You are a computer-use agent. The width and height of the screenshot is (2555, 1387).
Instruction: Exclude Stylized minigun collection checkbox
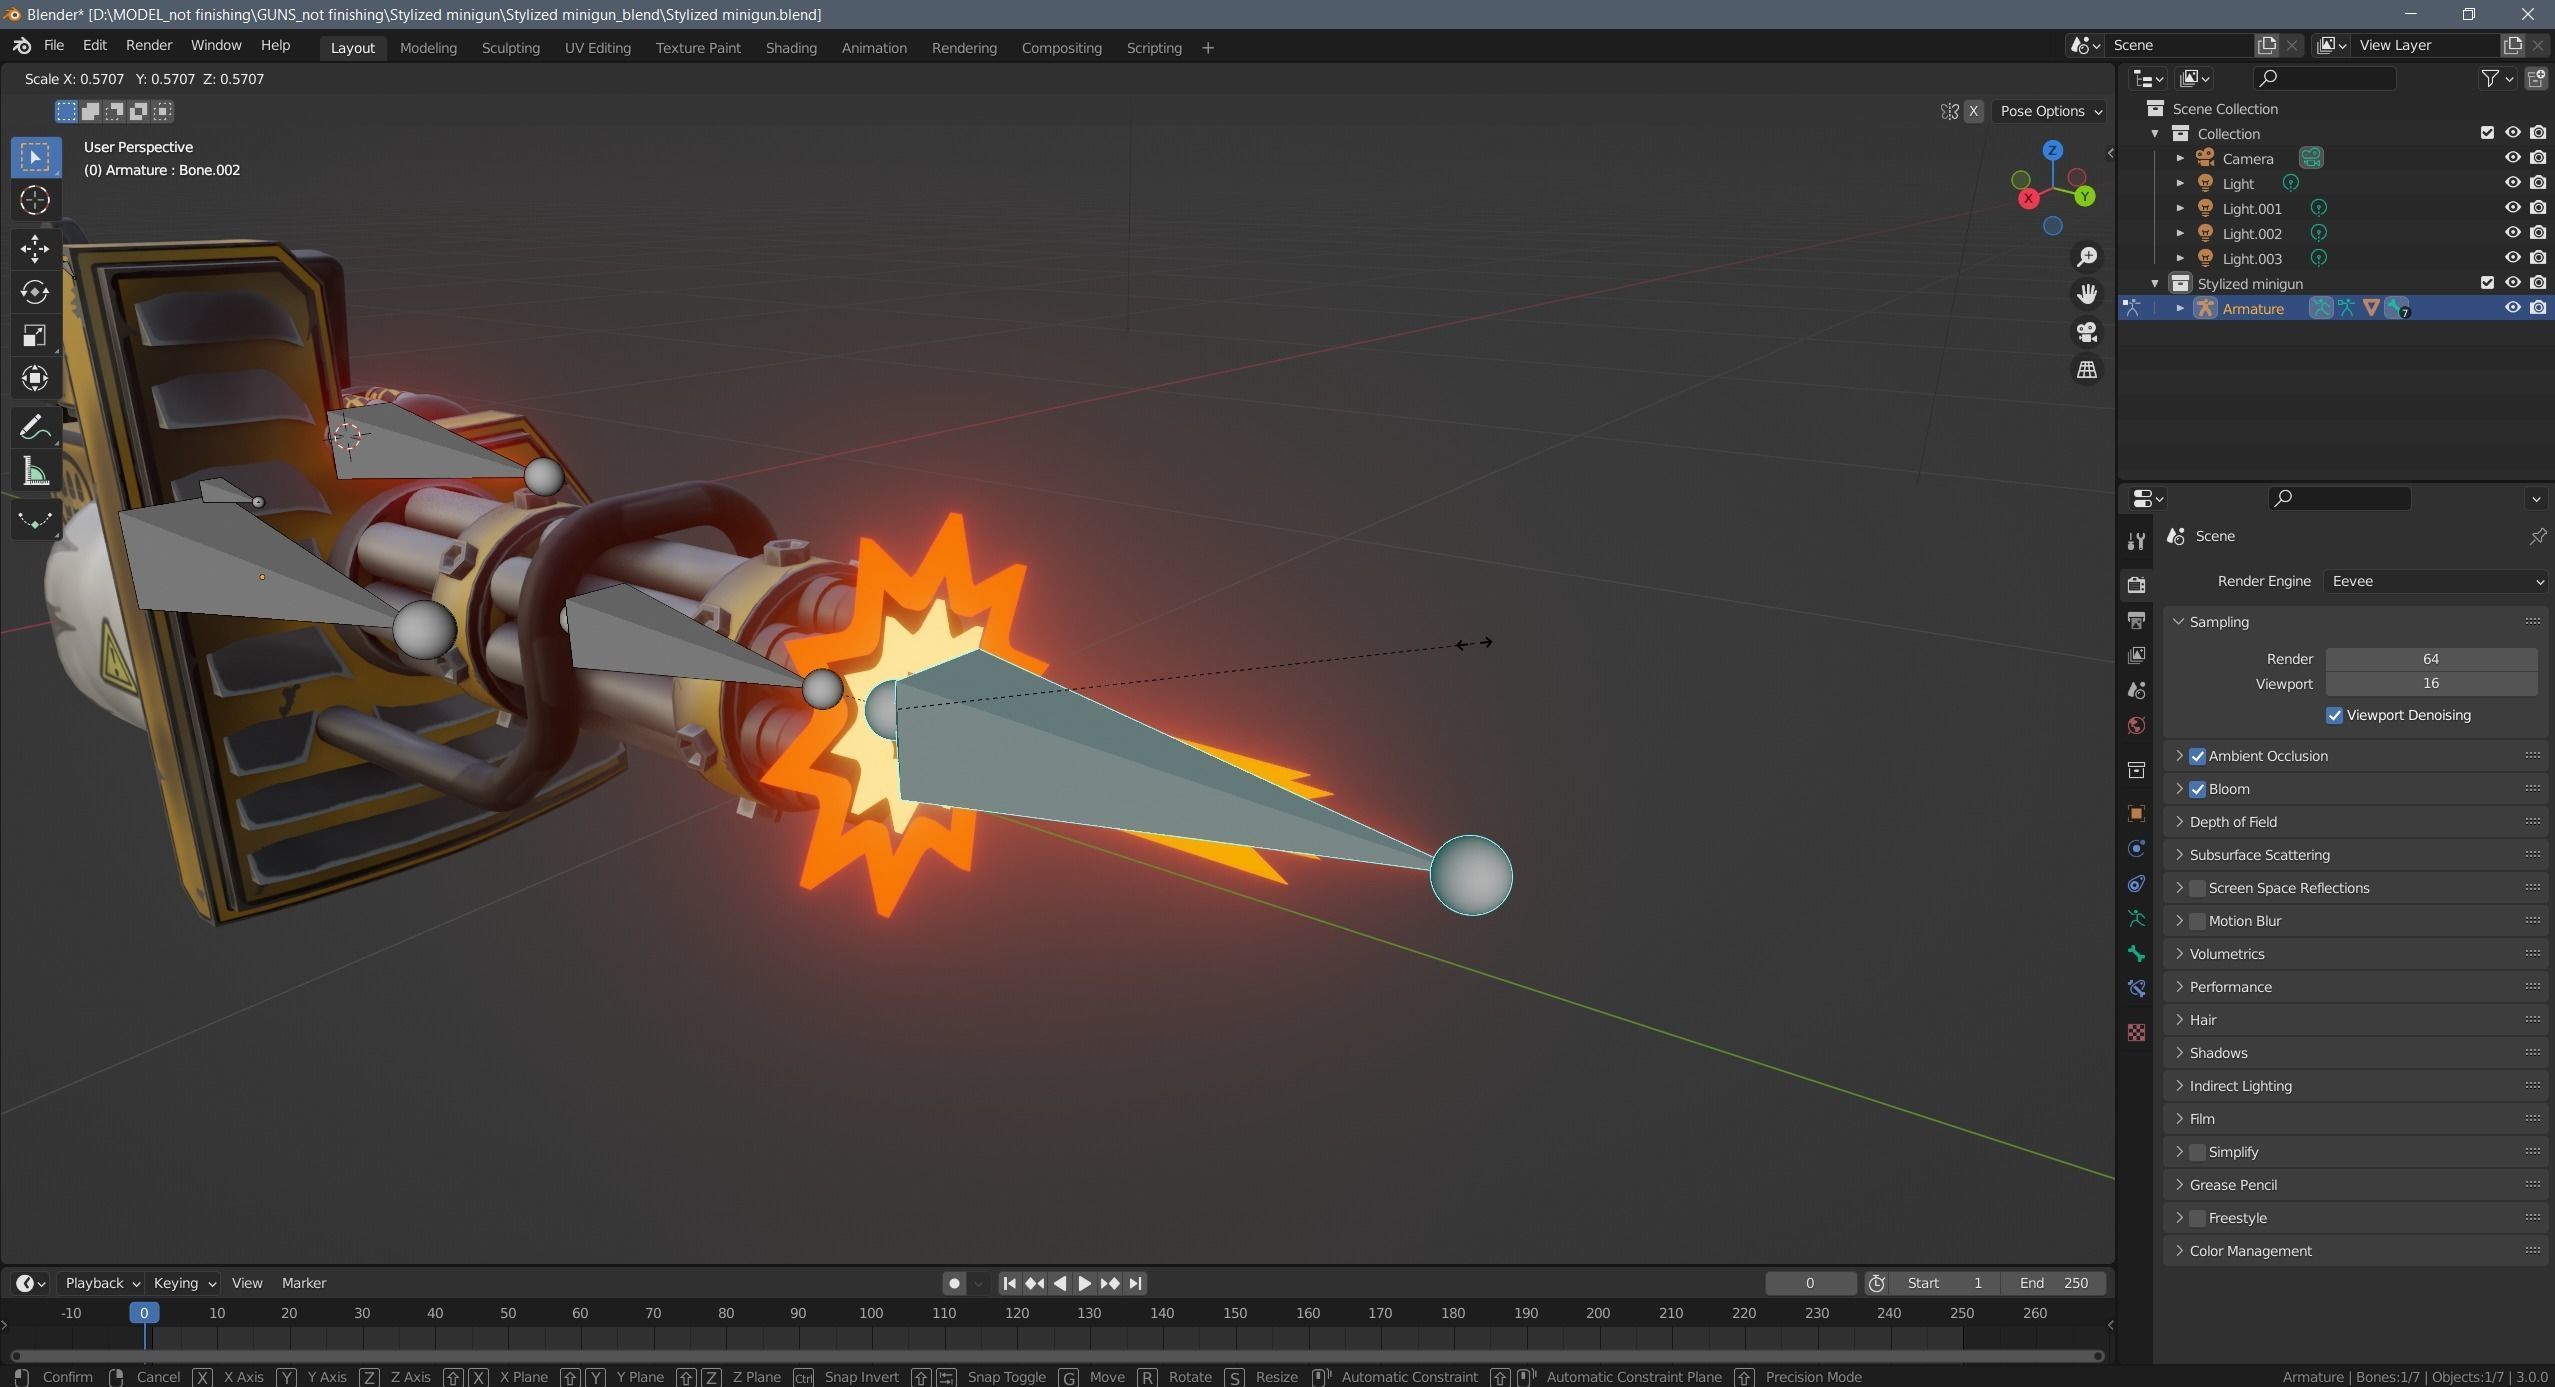(2487, 283)
